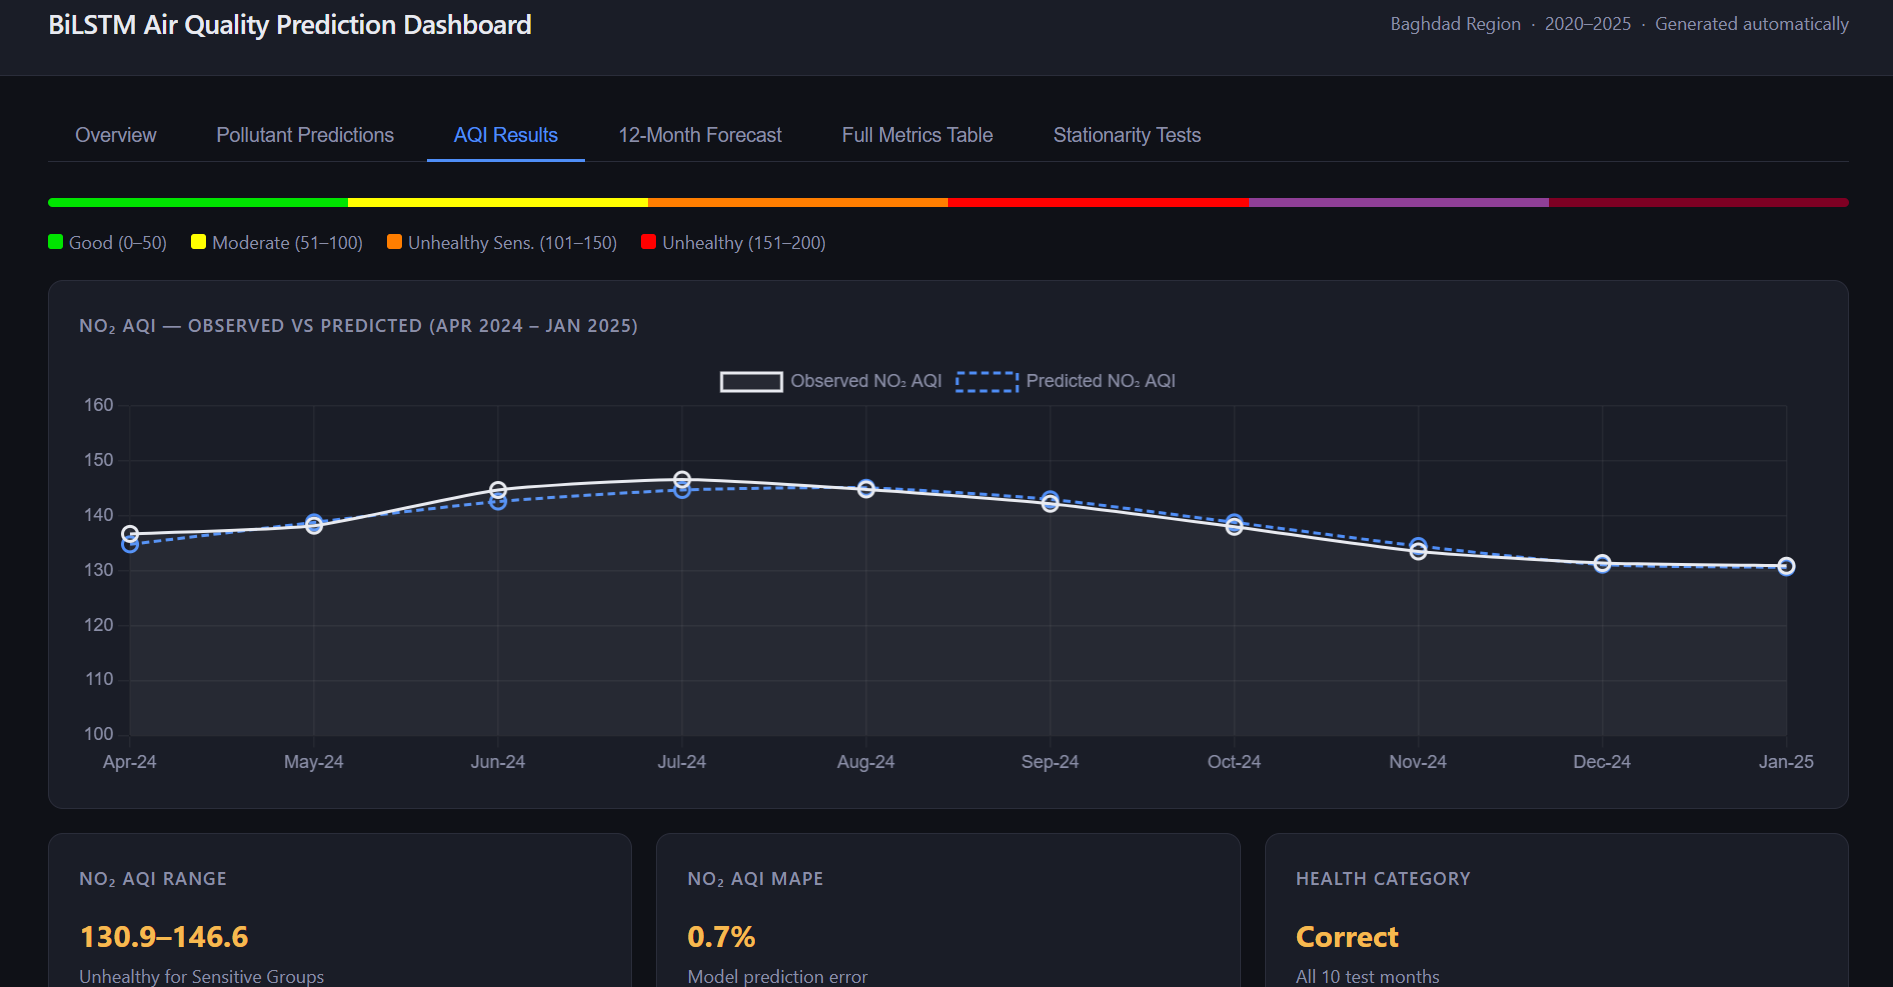
Task: Click the Sep-24 observed data point
Action: pos(1050,504)
